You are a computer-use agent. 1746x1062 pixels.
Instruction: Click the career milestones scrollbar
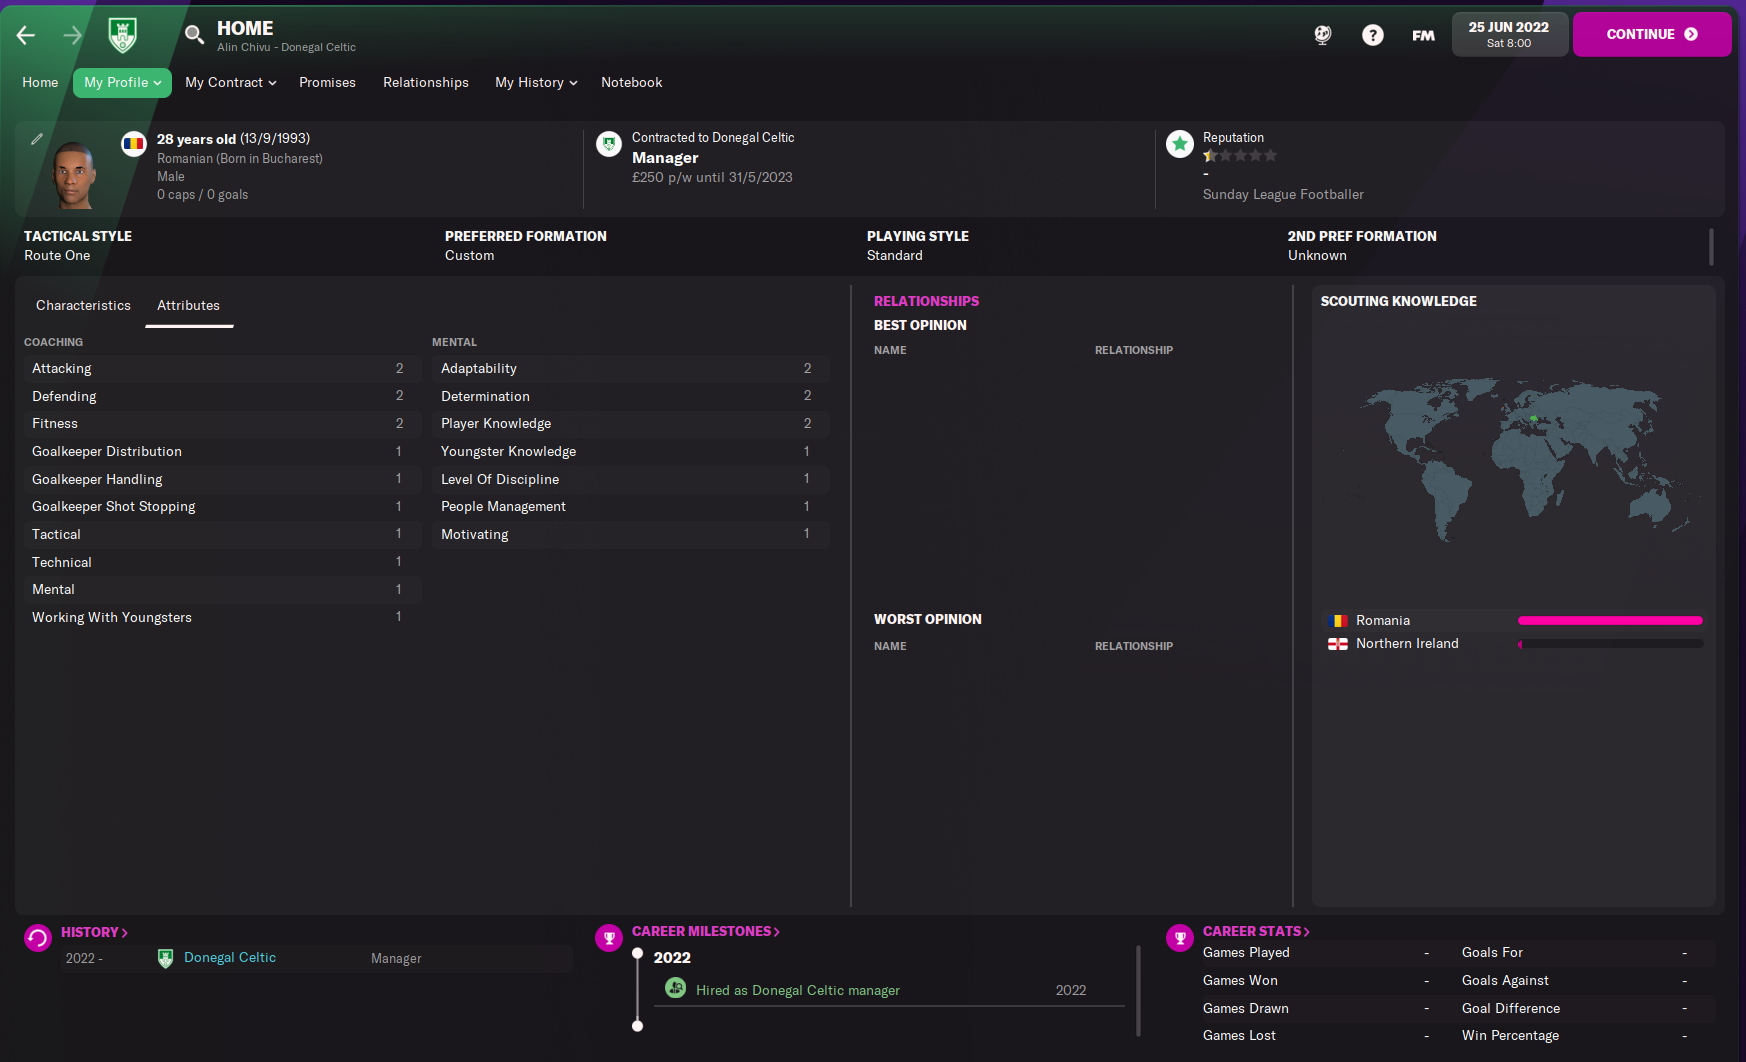(1138, 990)
